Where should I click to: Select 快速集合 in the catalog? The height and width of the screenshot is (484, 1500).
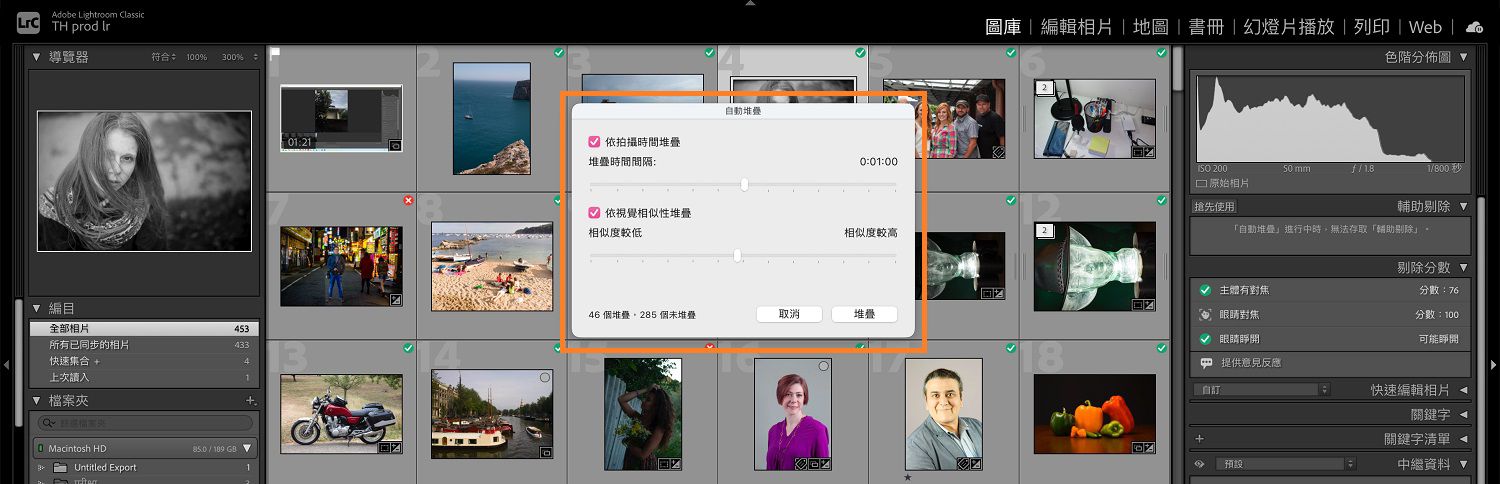pos(144,361)
